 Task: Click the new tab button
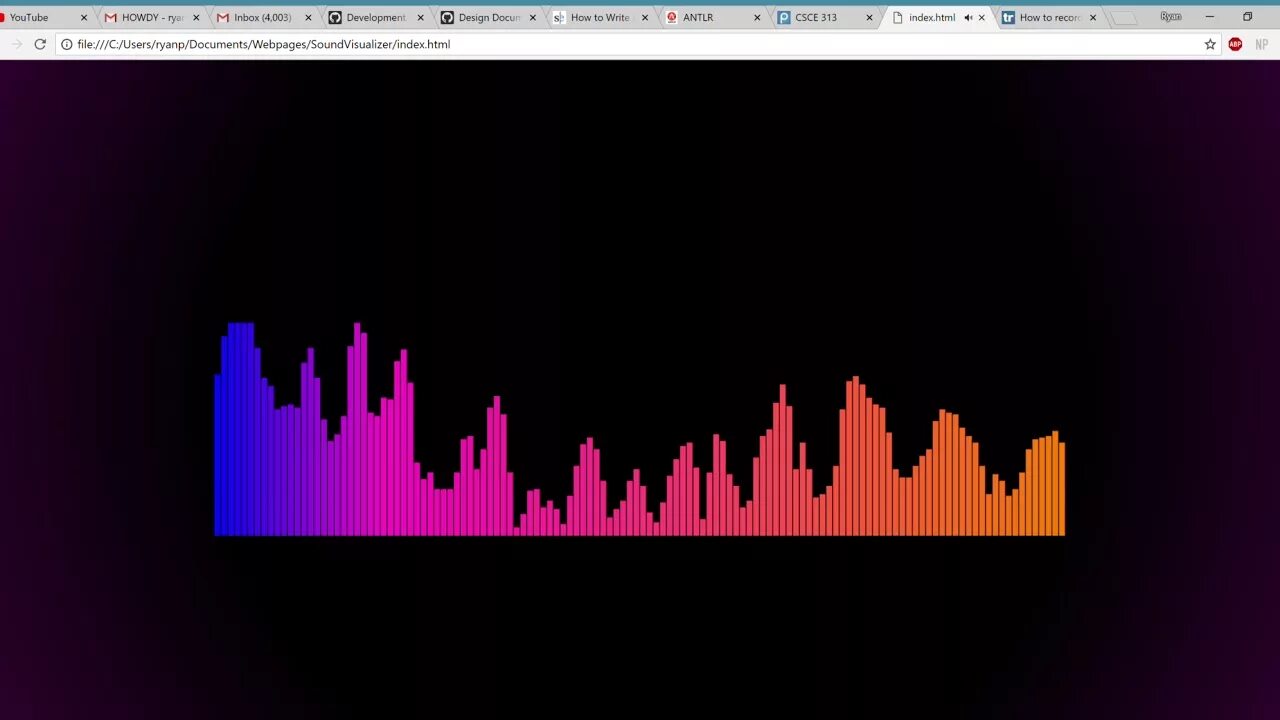(1124, 18)
